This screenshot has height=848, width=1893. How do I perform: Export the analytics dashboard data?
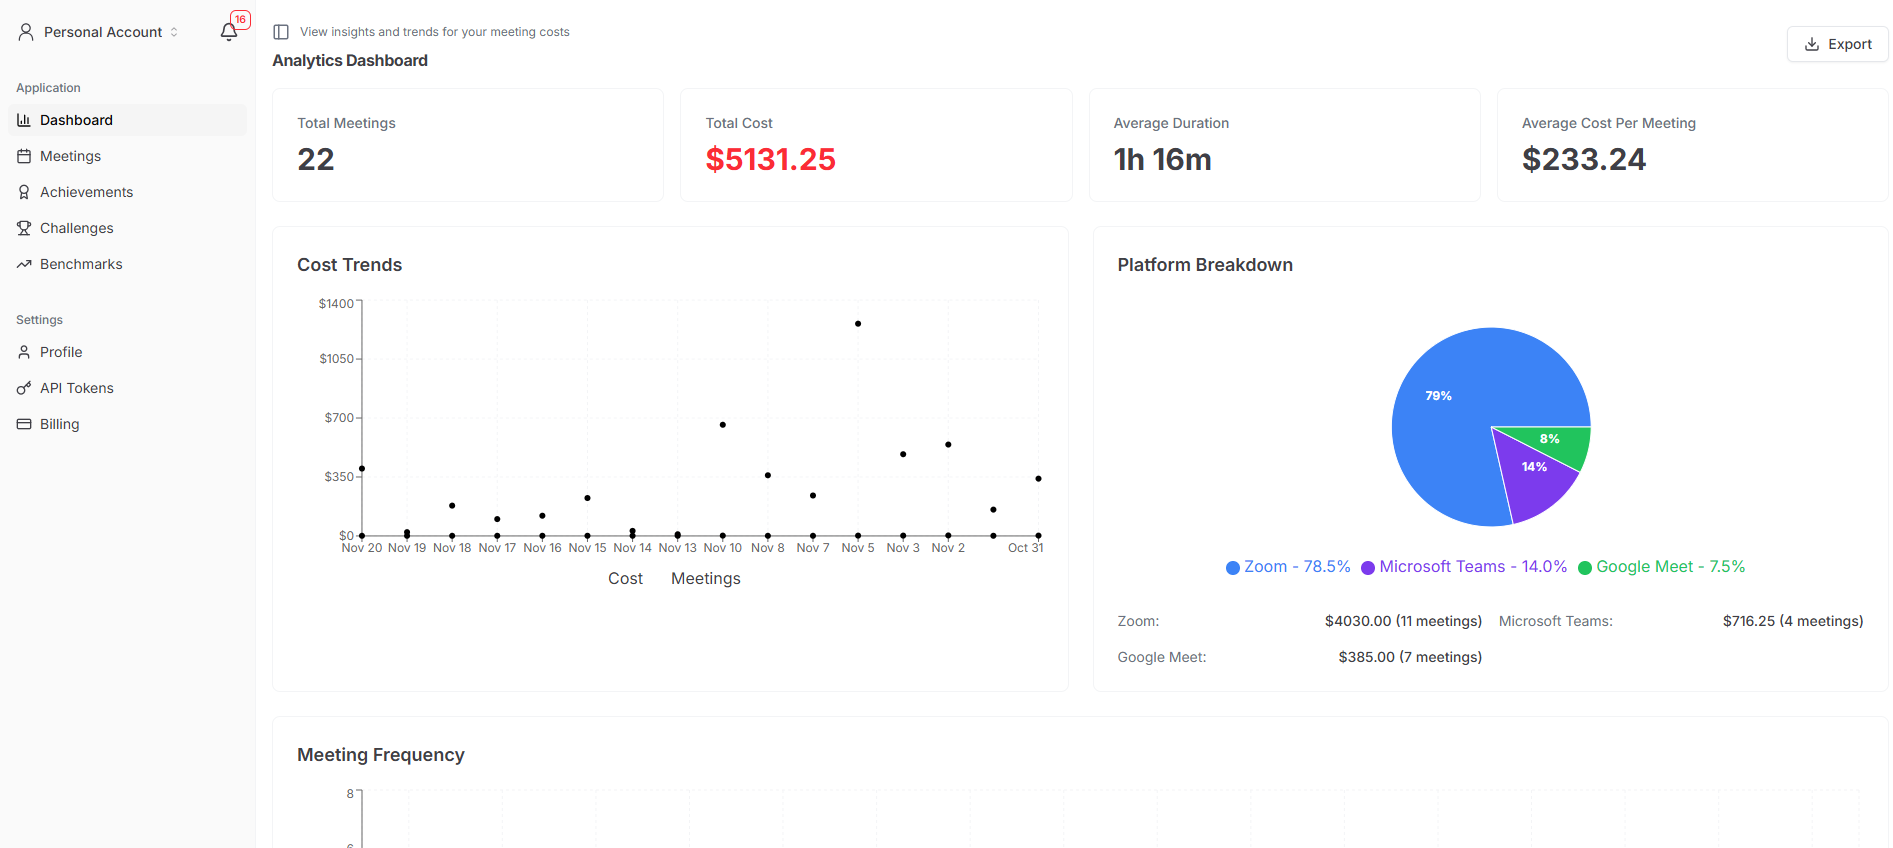coord(1837,44)
